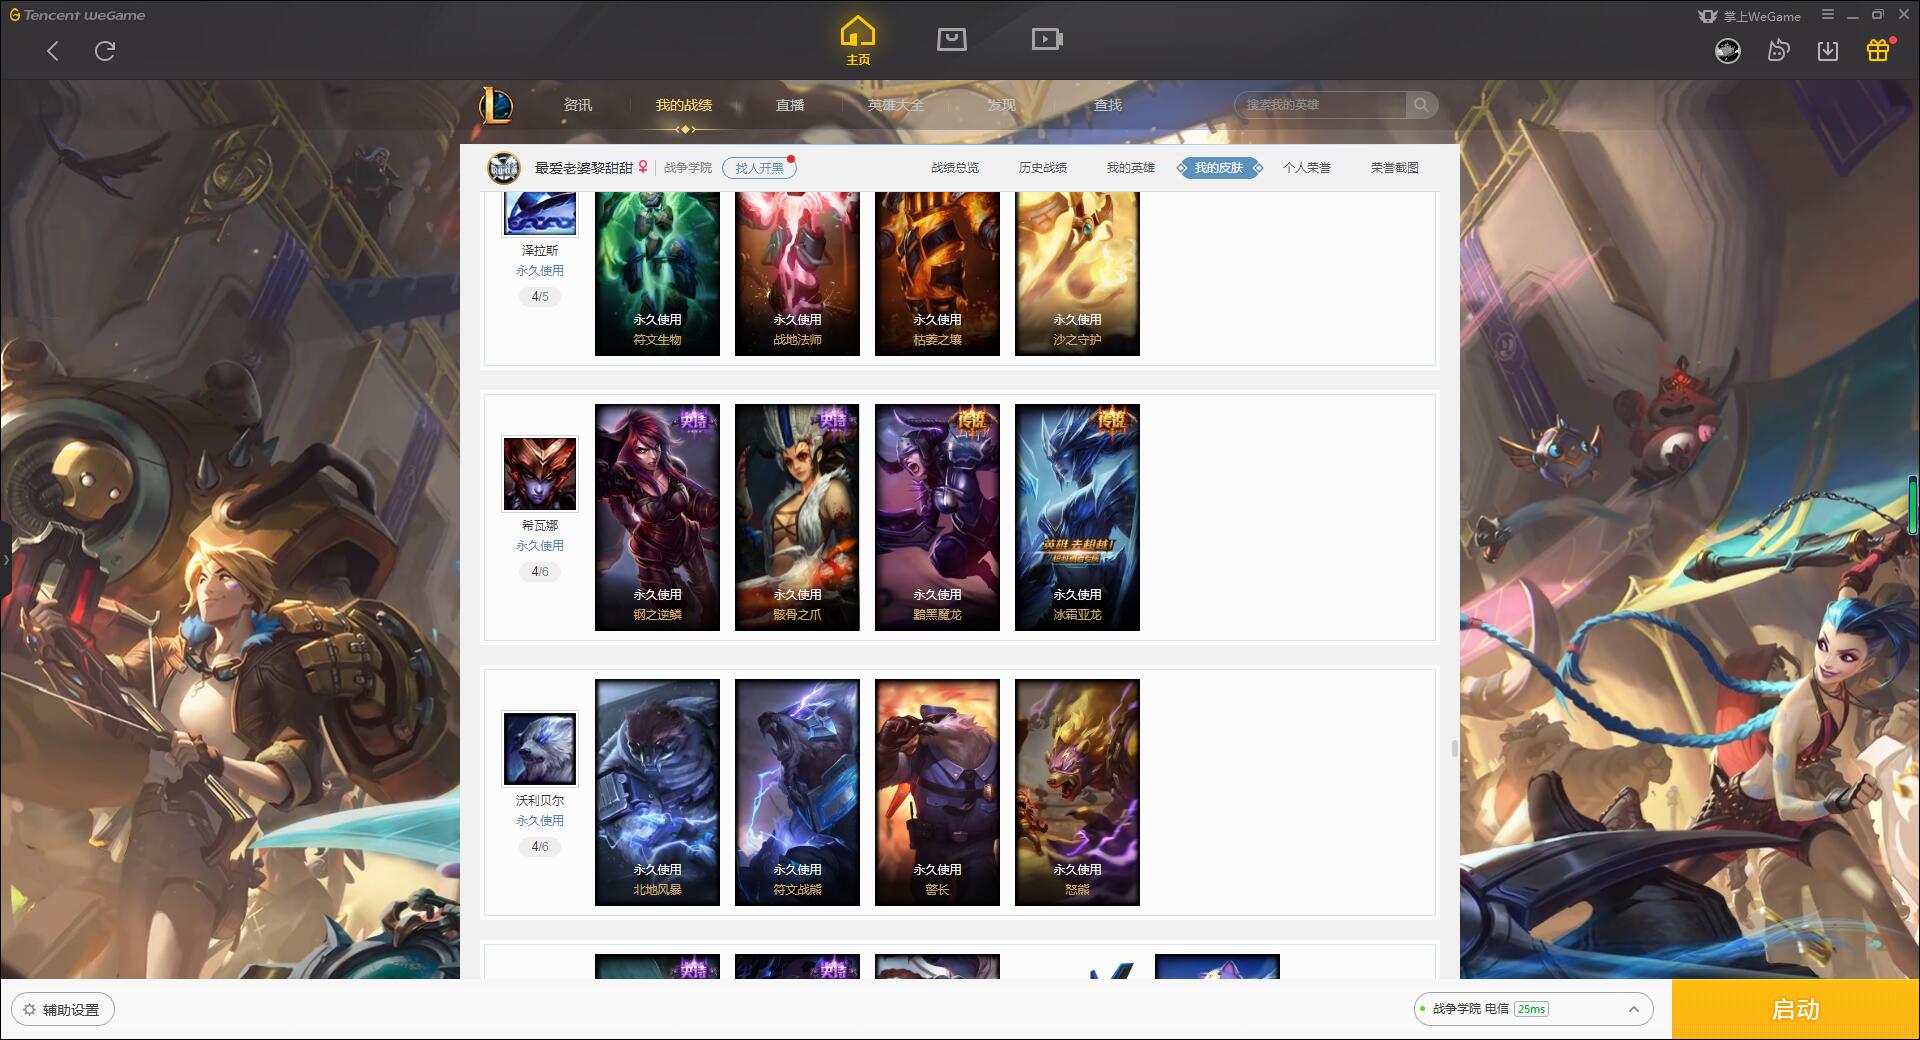The width and height of the screenshot is (1920, 1040).
Task: Click the music note icon in top right
Action: (x=1778, y=50)
